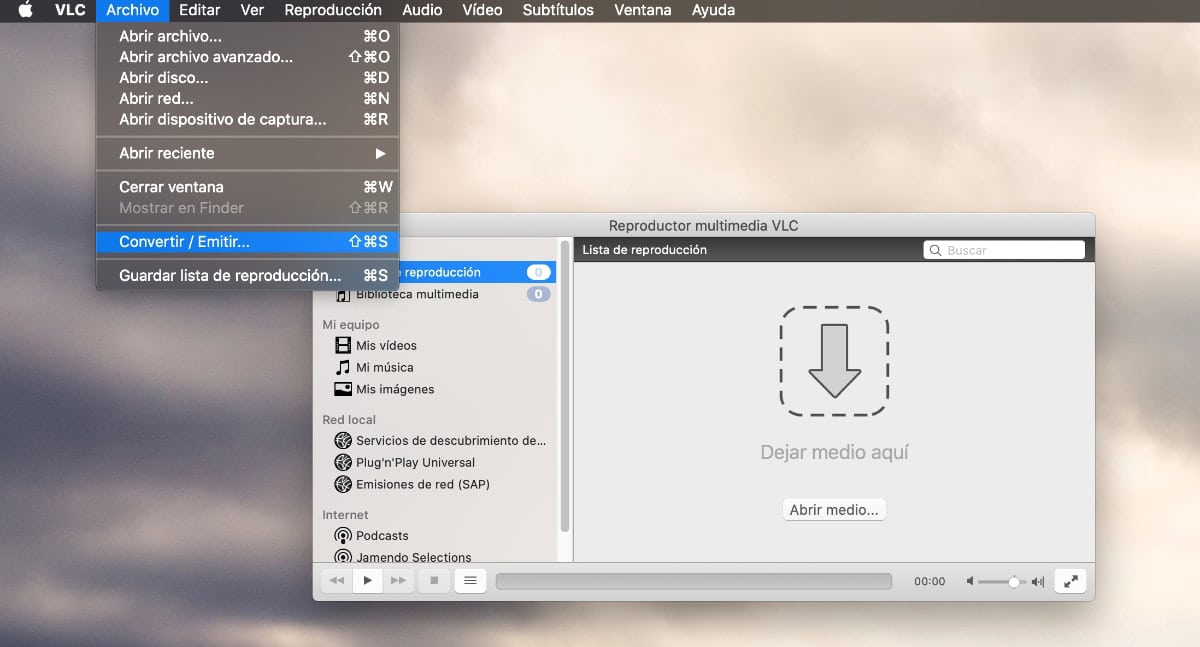
Task: Select Servicios de descubrimiento de... entry
Action: 451,441
